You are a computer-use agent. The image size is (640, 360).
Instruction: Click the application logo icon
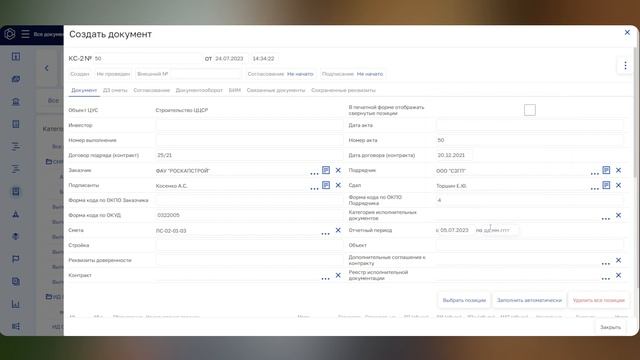(10, 34)
